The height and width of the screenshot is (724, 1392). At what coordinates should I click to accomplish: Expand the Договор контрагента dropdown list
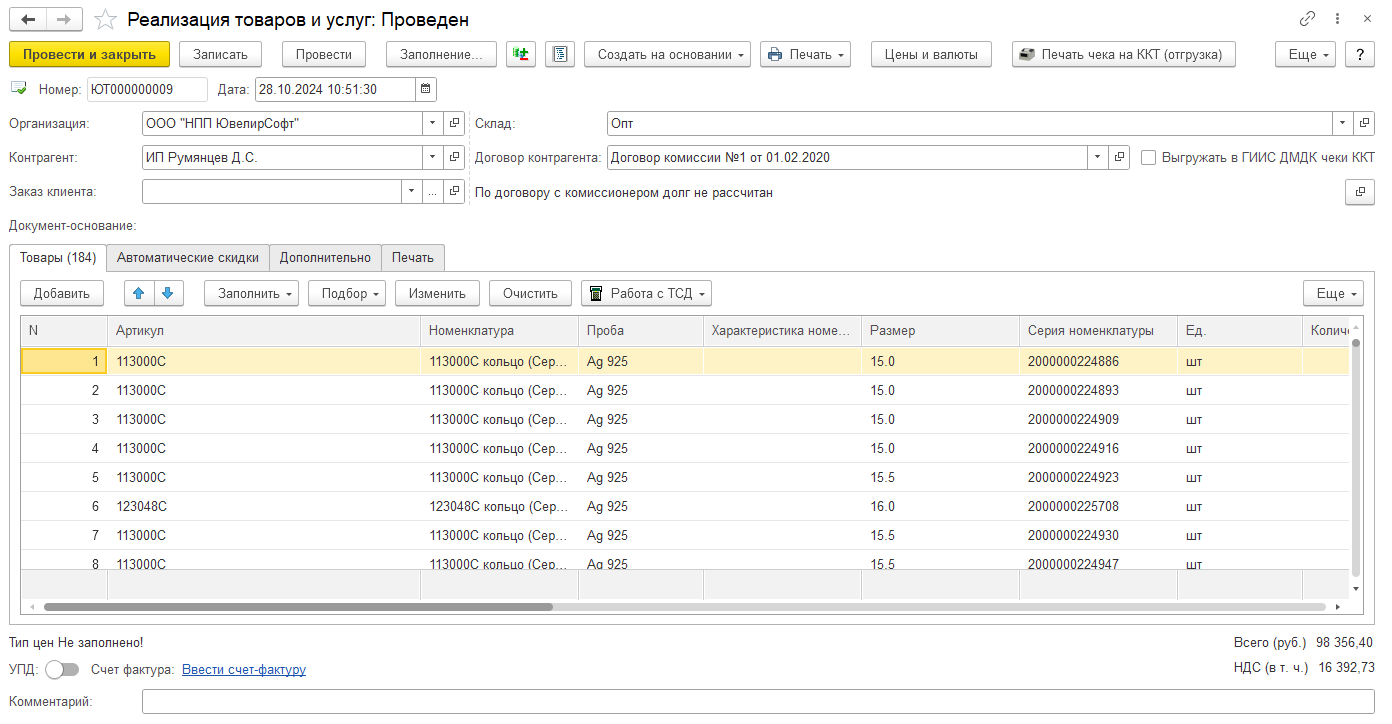point(1098,157)
